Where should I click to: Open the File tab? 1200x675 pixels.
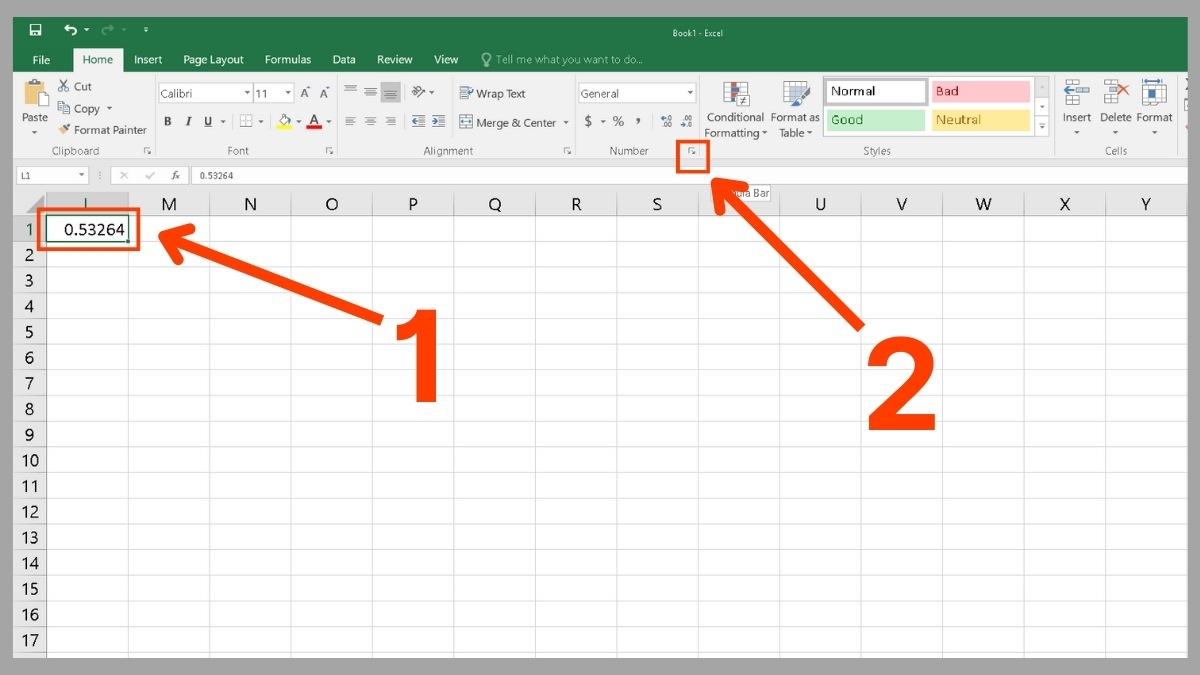(41, 60)
